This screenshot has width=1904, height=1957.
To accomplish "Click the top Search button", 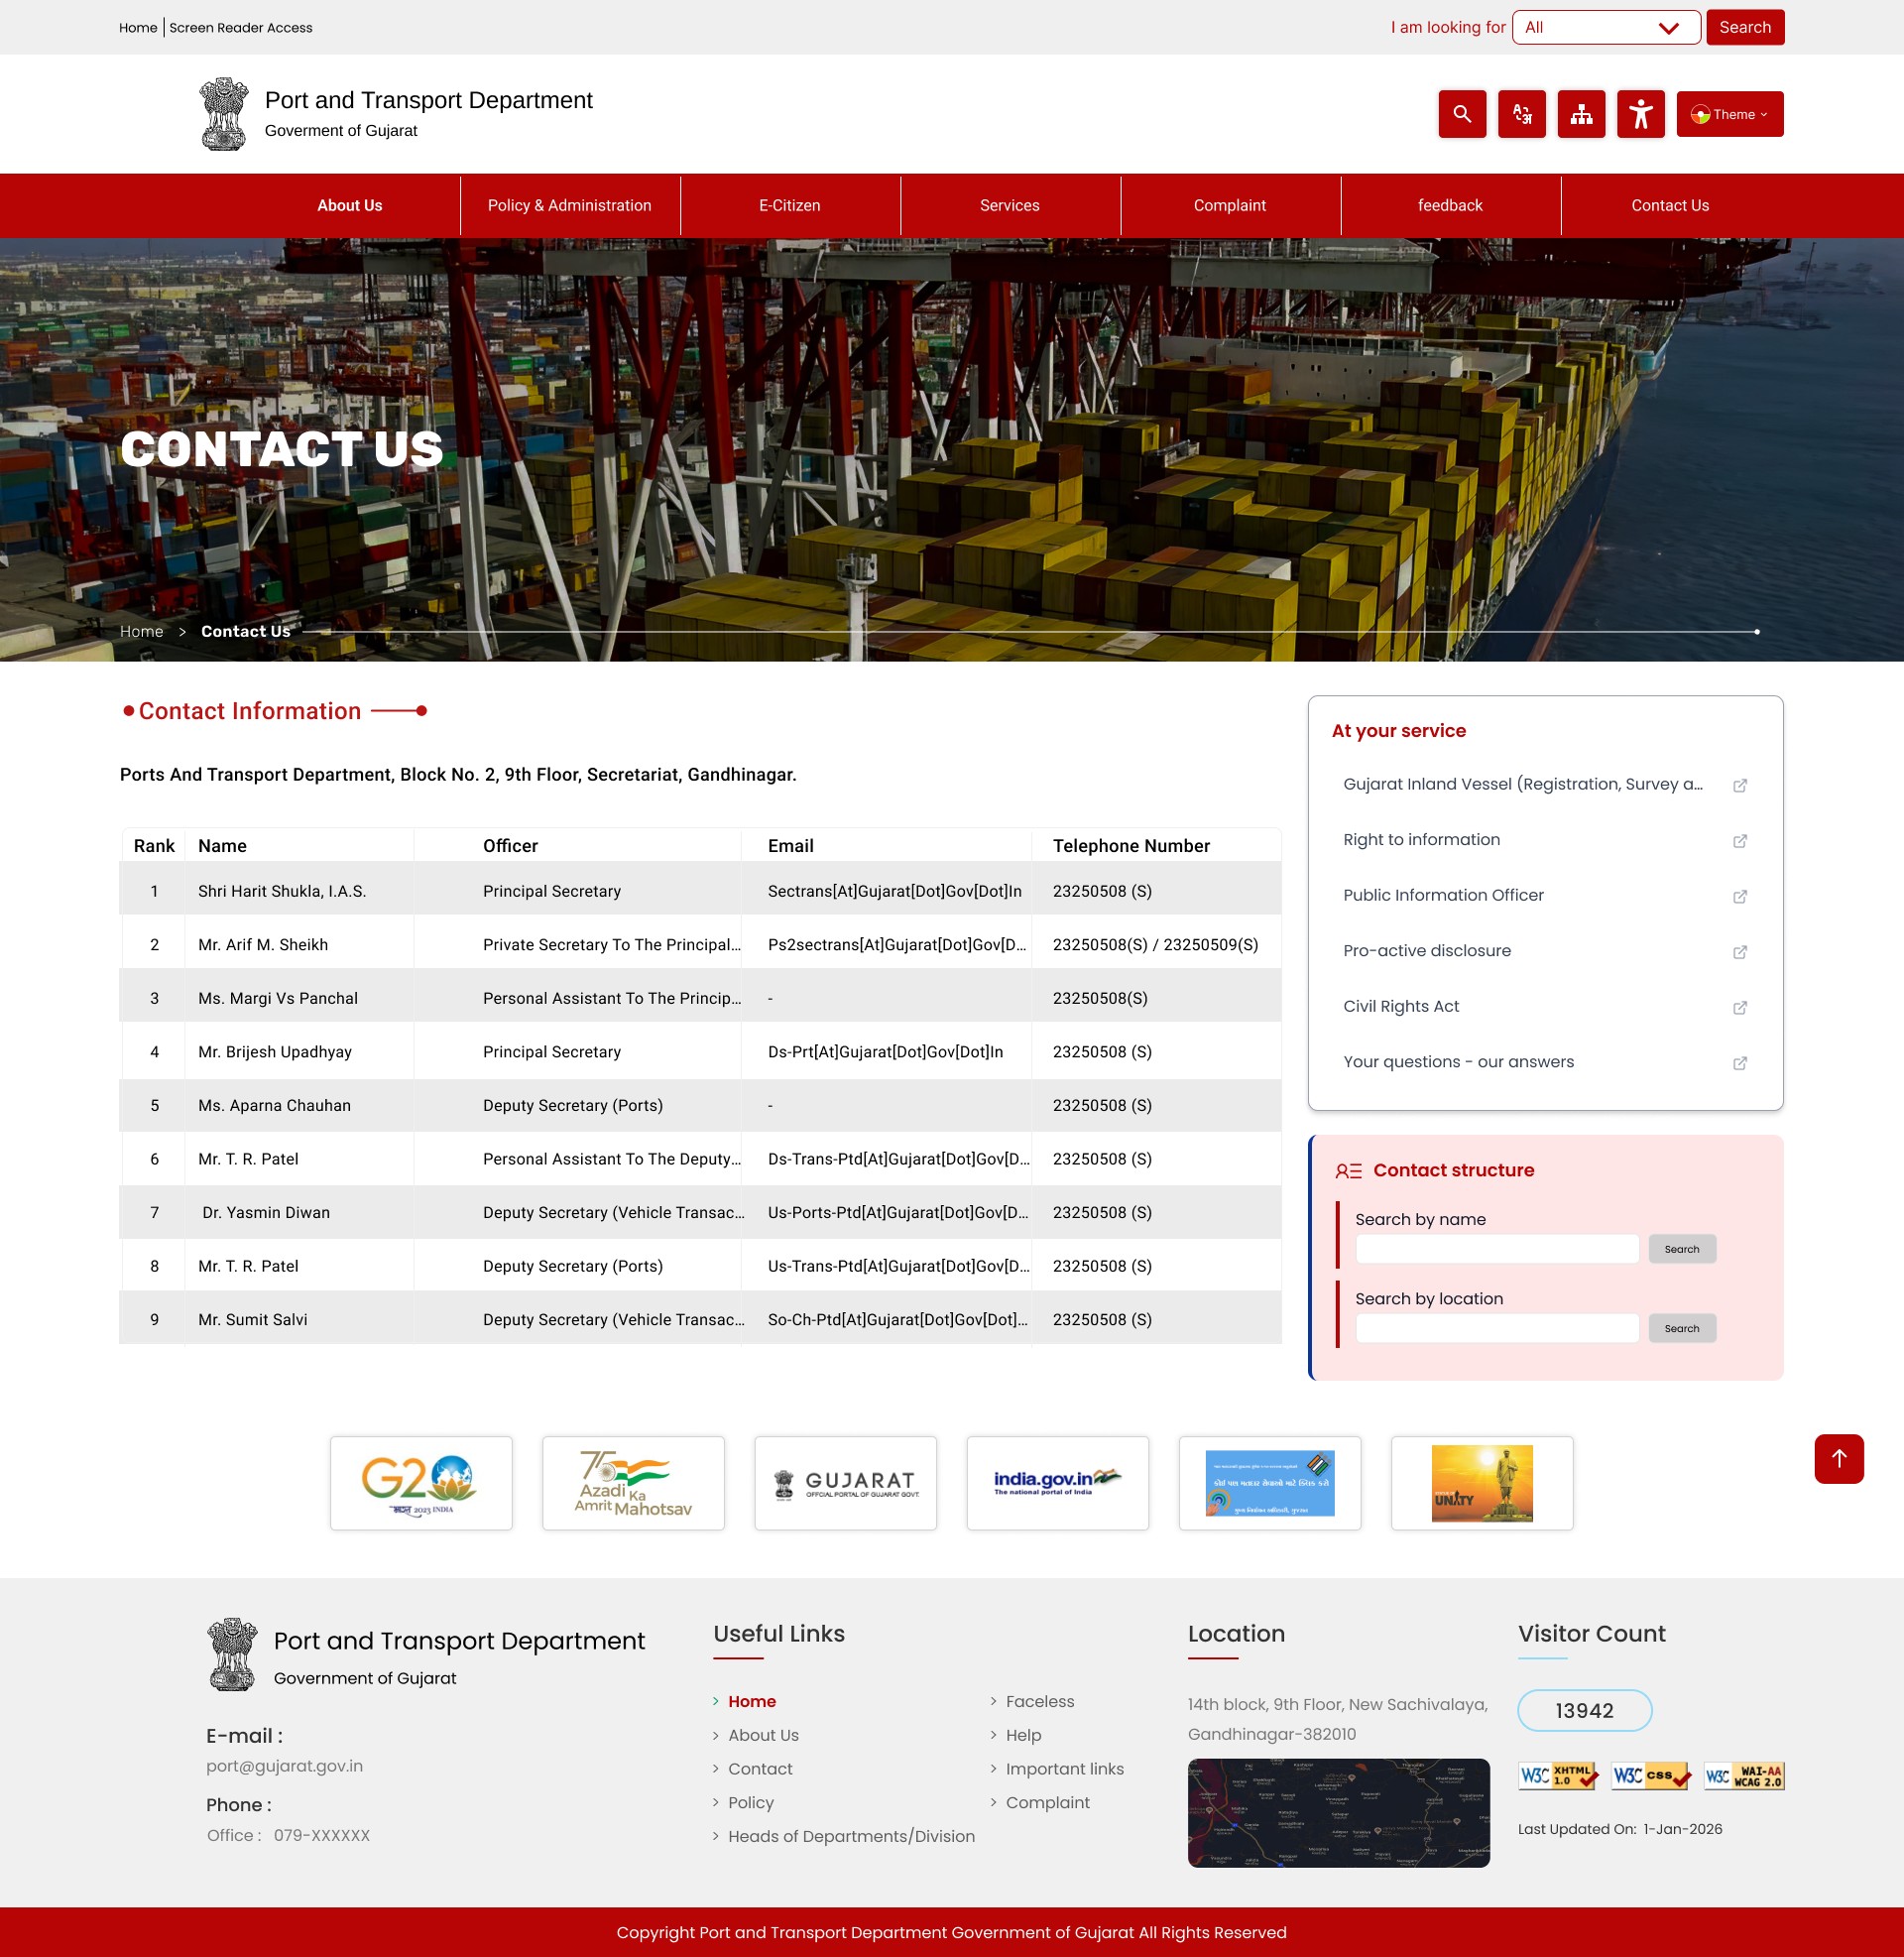I will 1744,28.
